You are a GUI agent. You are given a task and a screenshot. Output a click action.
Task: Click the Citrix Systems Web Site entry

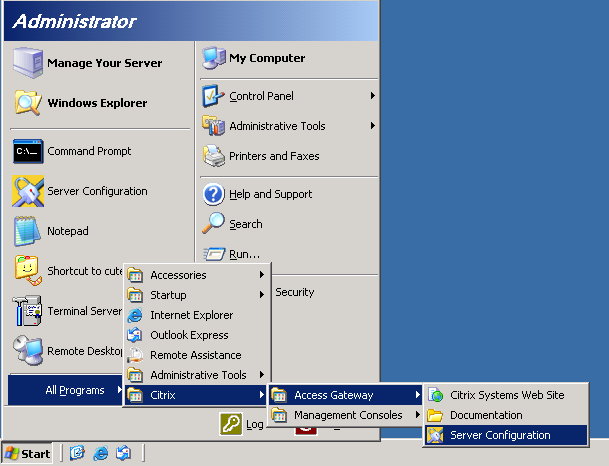[x=506, y=395]
